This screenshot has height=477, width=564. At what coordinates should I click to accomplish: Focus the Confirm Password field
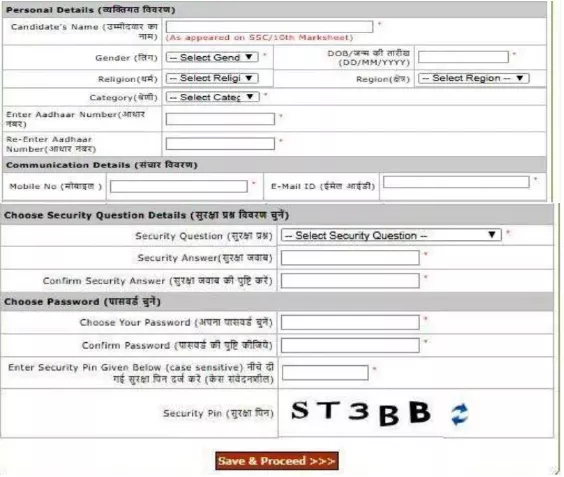(x=350, y=345)
